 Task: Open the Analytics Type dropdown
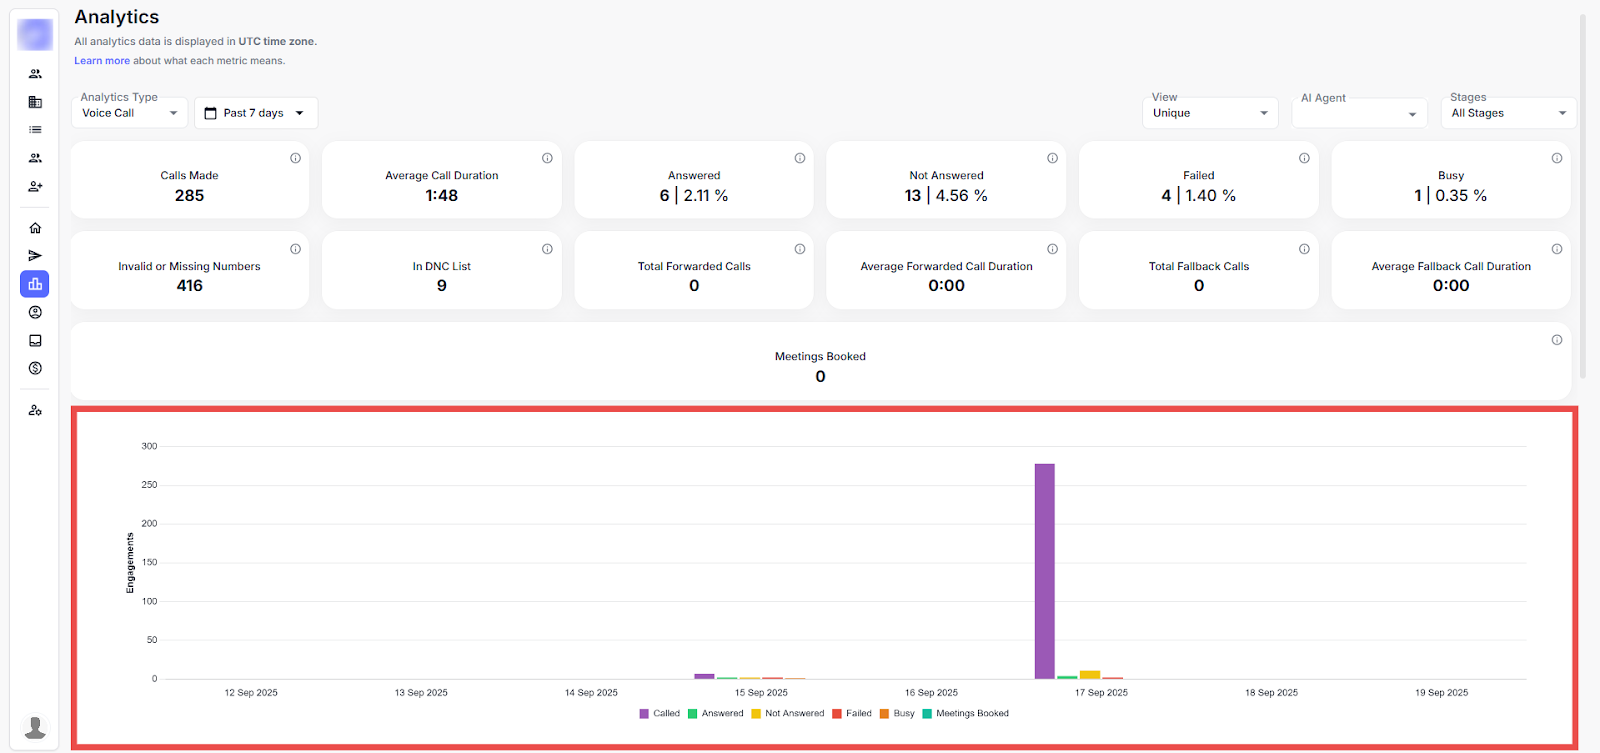130,113
